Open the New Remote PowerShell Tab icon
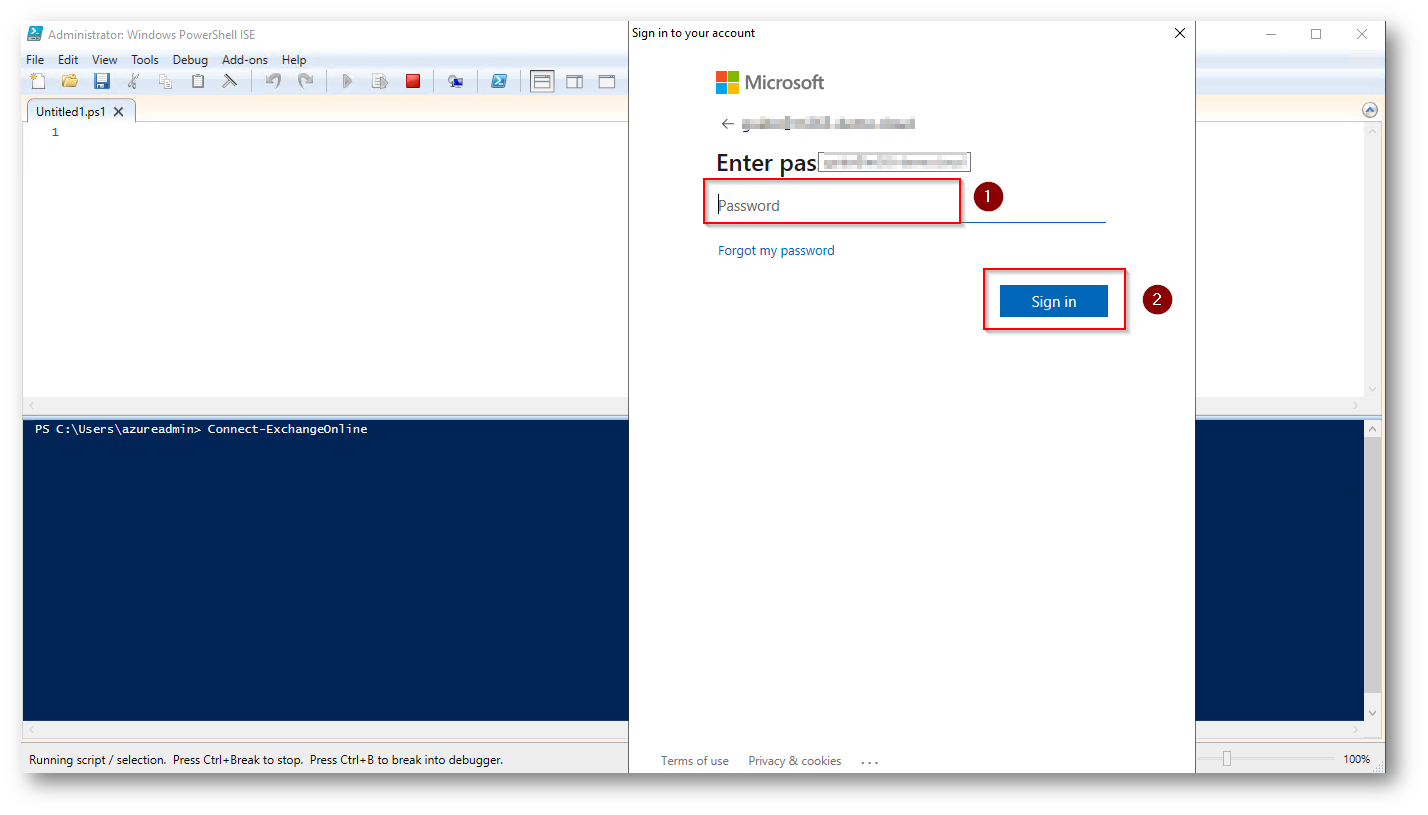The image size is (1428, 815). click(x=455, y=81)
